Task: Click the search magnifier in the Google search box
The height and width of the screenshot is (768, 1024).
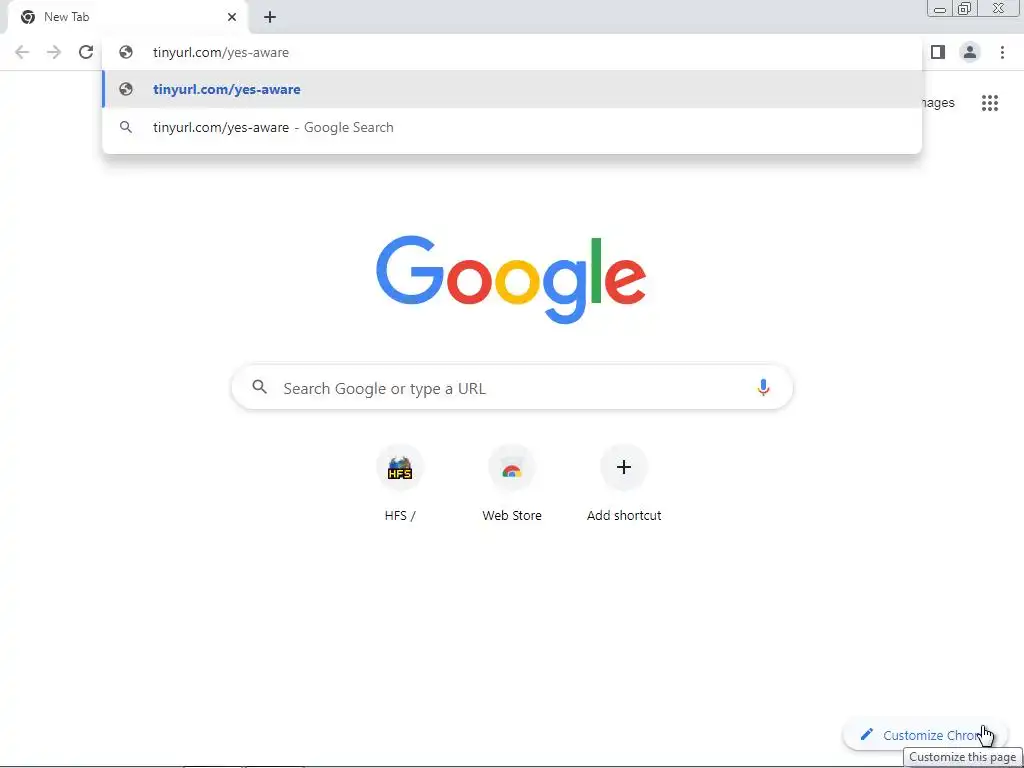Action: coord(260,387)
